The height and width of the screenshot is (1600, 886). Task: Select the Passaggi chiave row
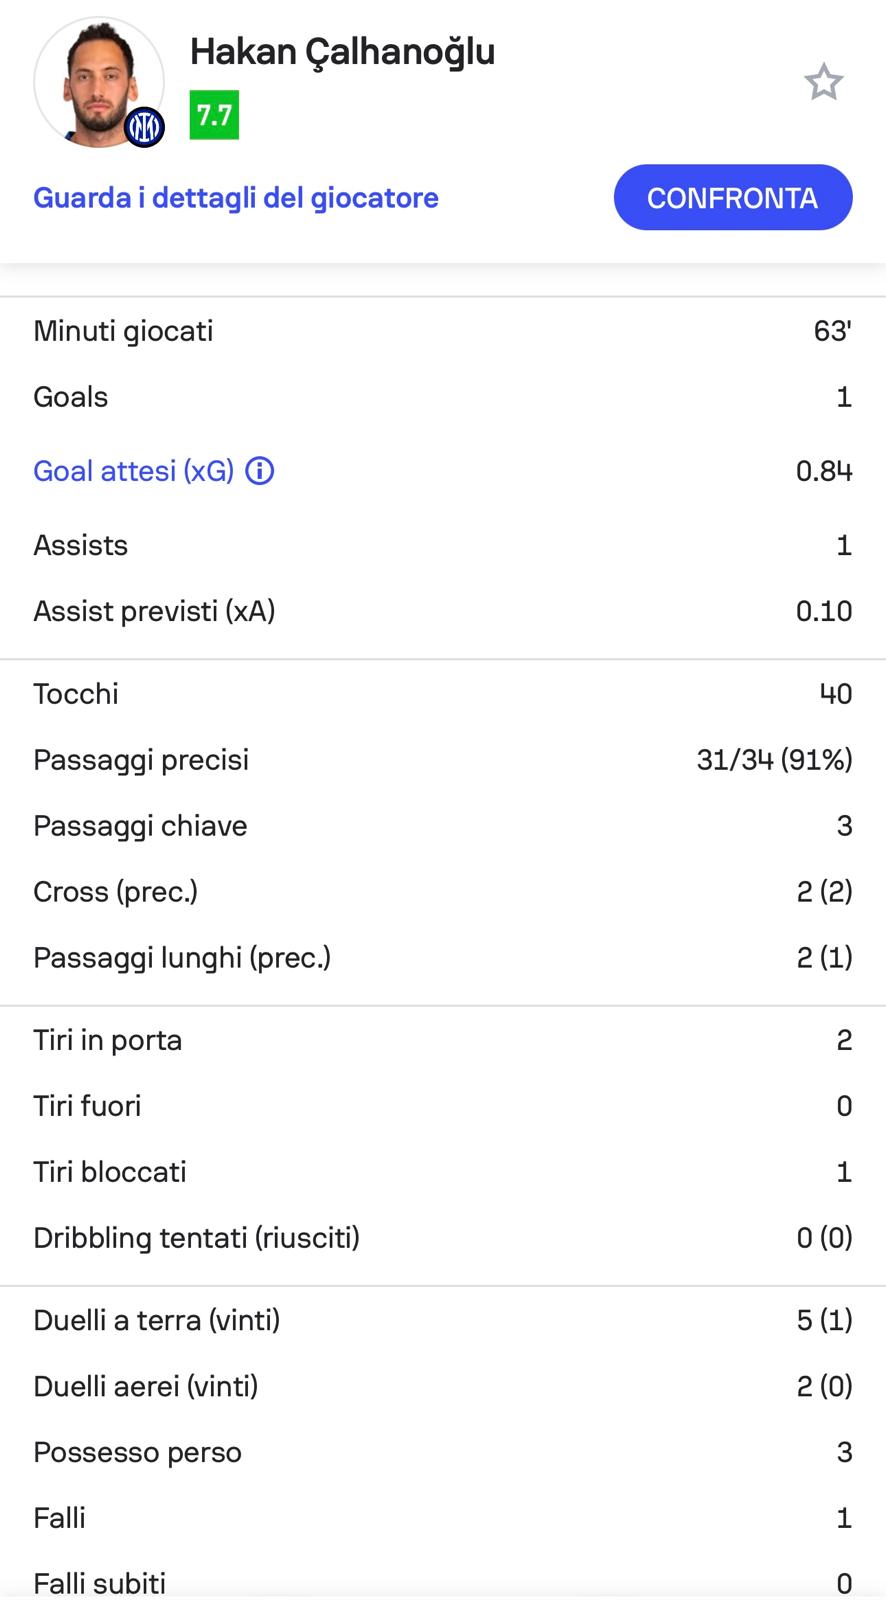[443, 826]
